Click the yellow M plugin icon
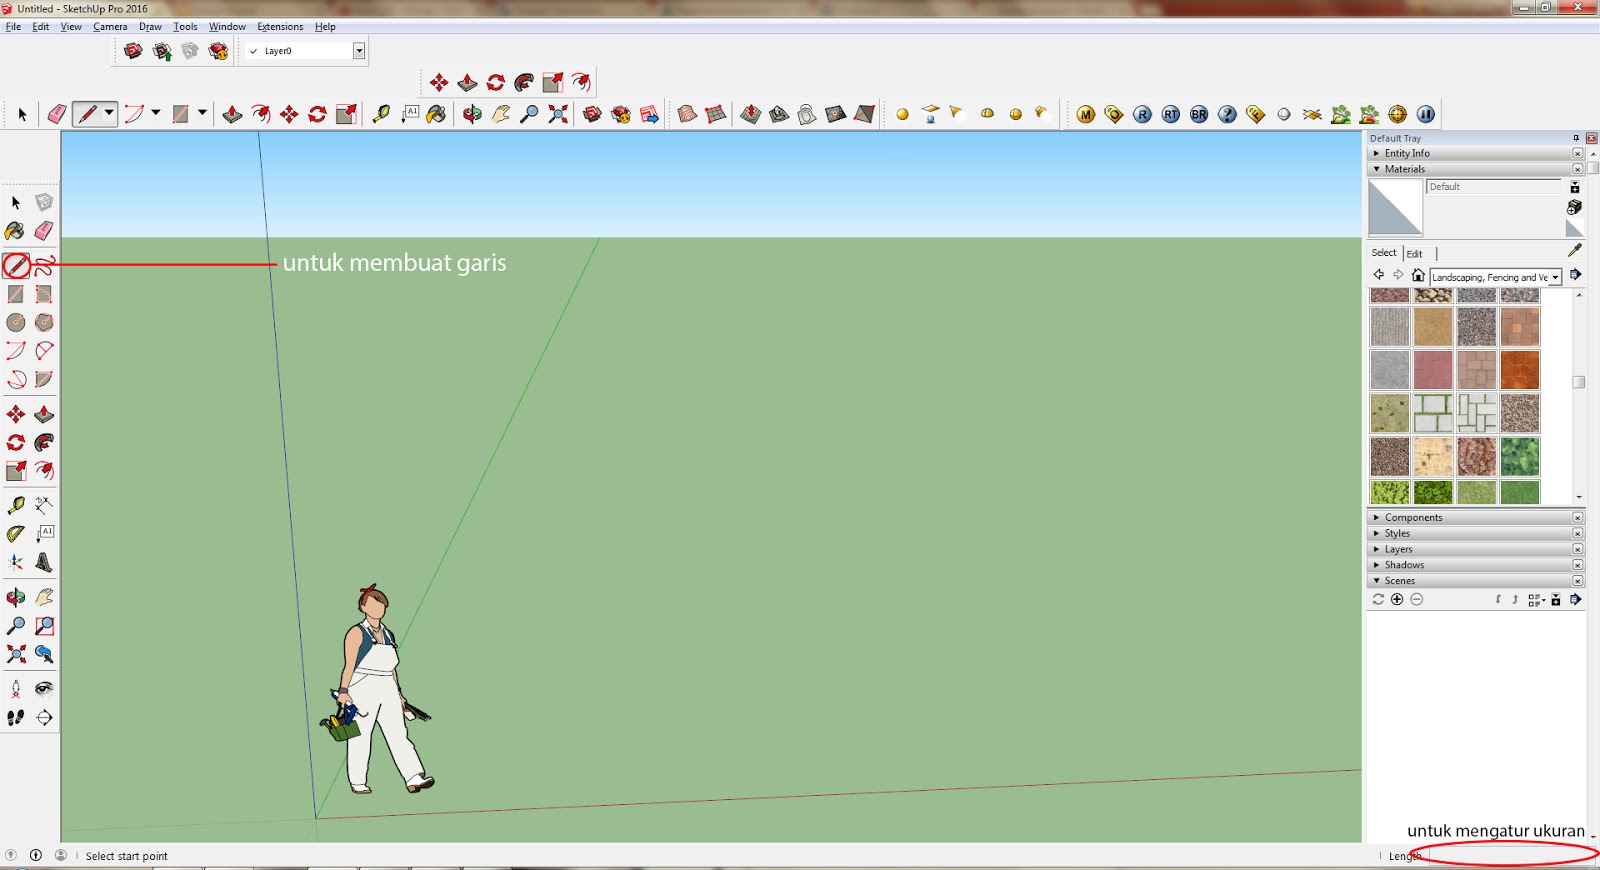This screenshot has width=1600, height=870. click(x=1086, y=114)
